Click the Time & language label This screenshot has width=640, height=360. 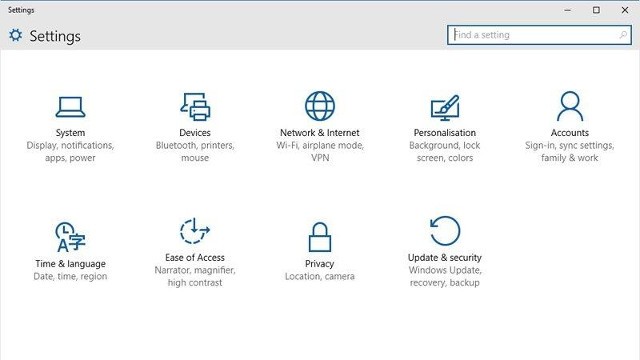70,264
